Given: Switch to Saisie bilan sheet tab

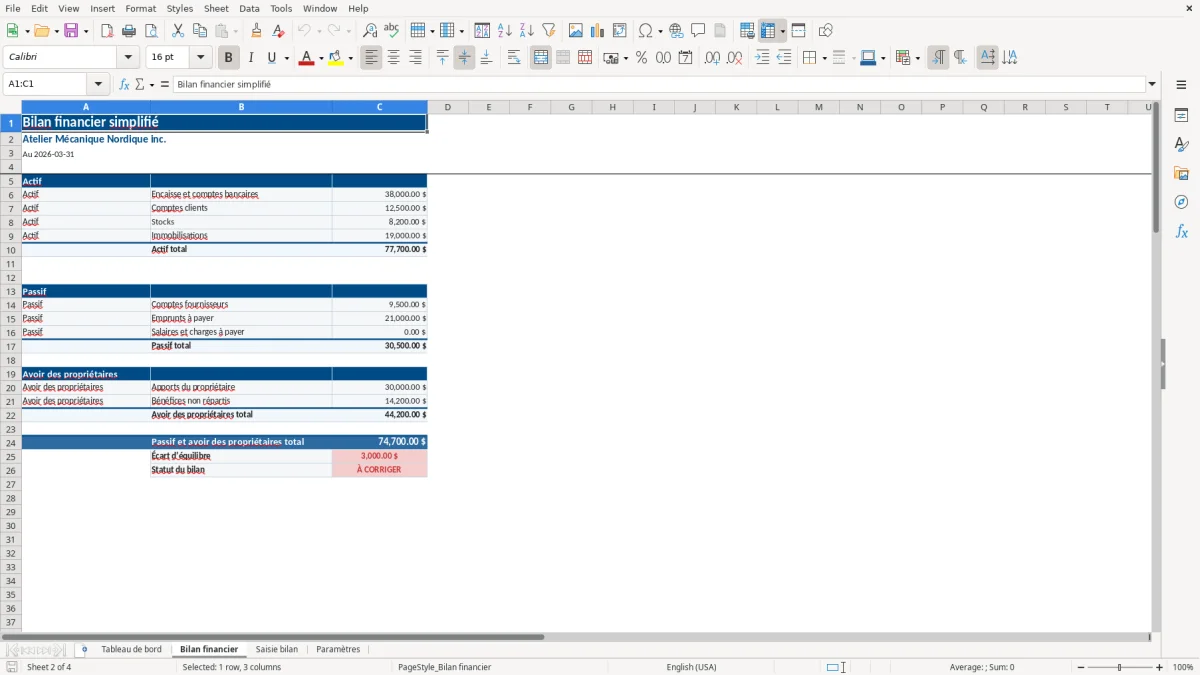Looking at the screenshot, I should point(277,649).
